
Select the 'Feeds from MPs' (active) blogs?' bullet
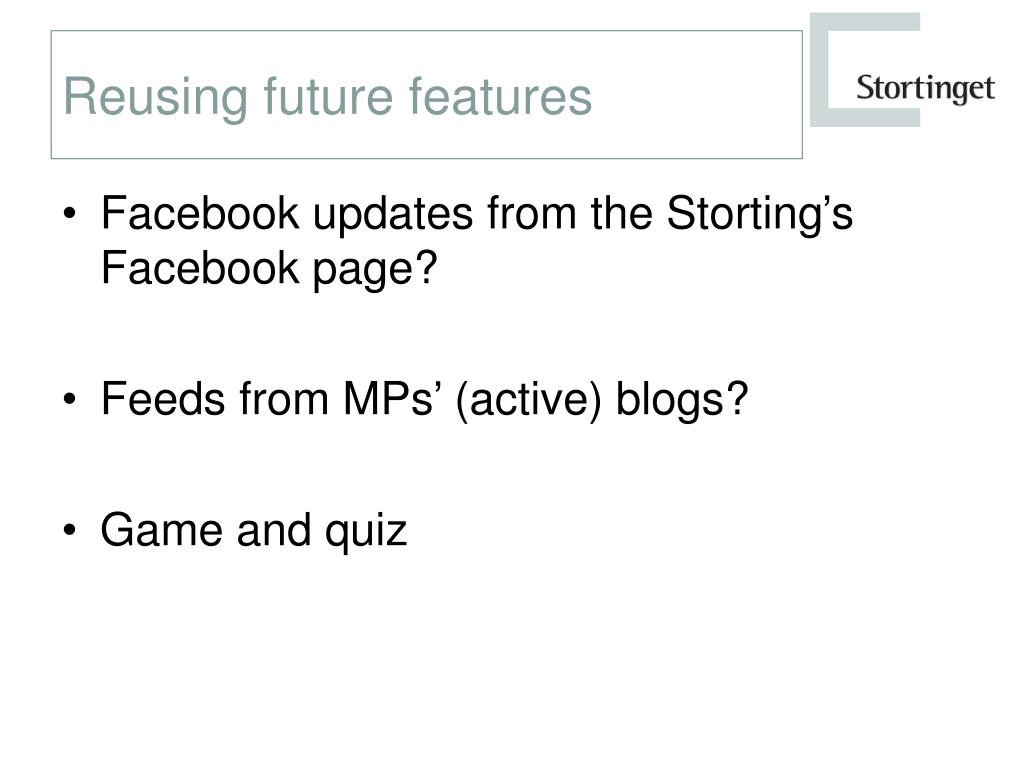pyautogui.click(x=424, y=399)
